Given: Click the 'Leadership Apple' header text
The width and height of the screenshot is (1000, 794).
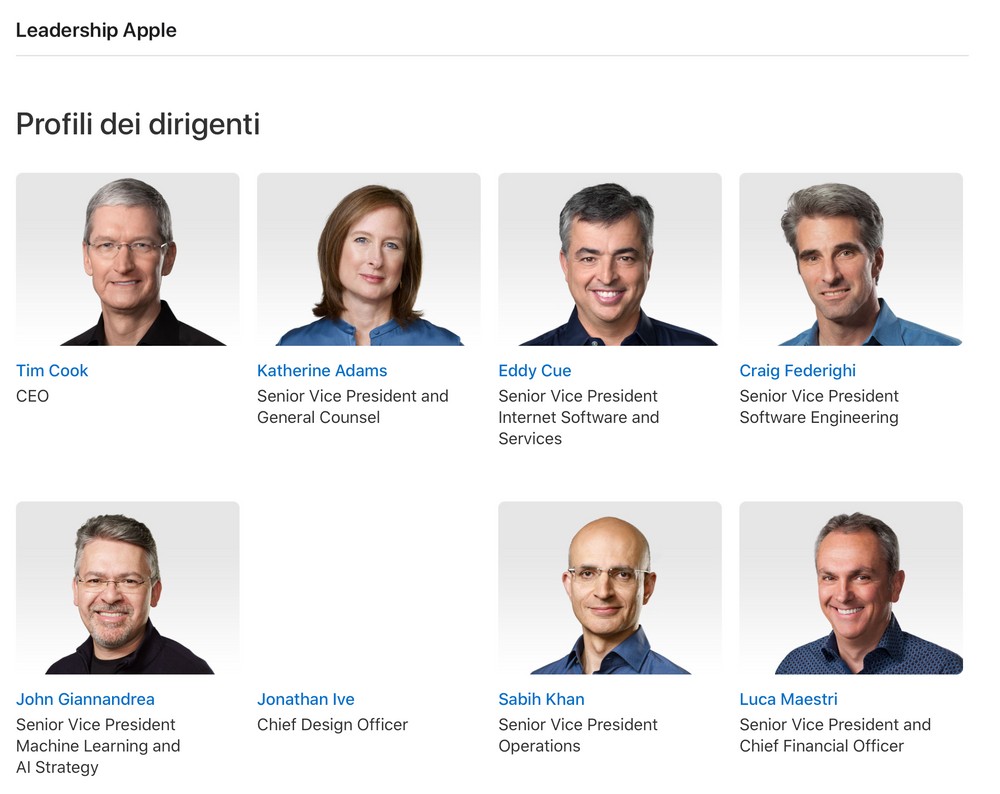Looking at the screenshot, I should click(x=96, y=30).
